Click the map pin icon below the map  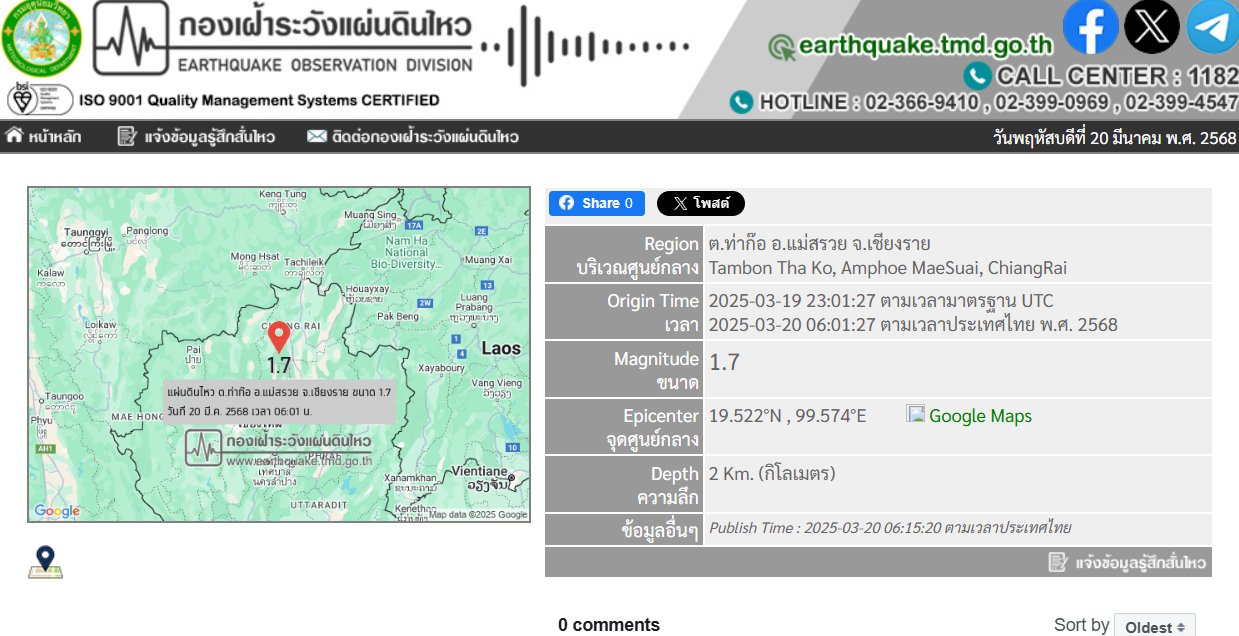[x=45, y=563]
